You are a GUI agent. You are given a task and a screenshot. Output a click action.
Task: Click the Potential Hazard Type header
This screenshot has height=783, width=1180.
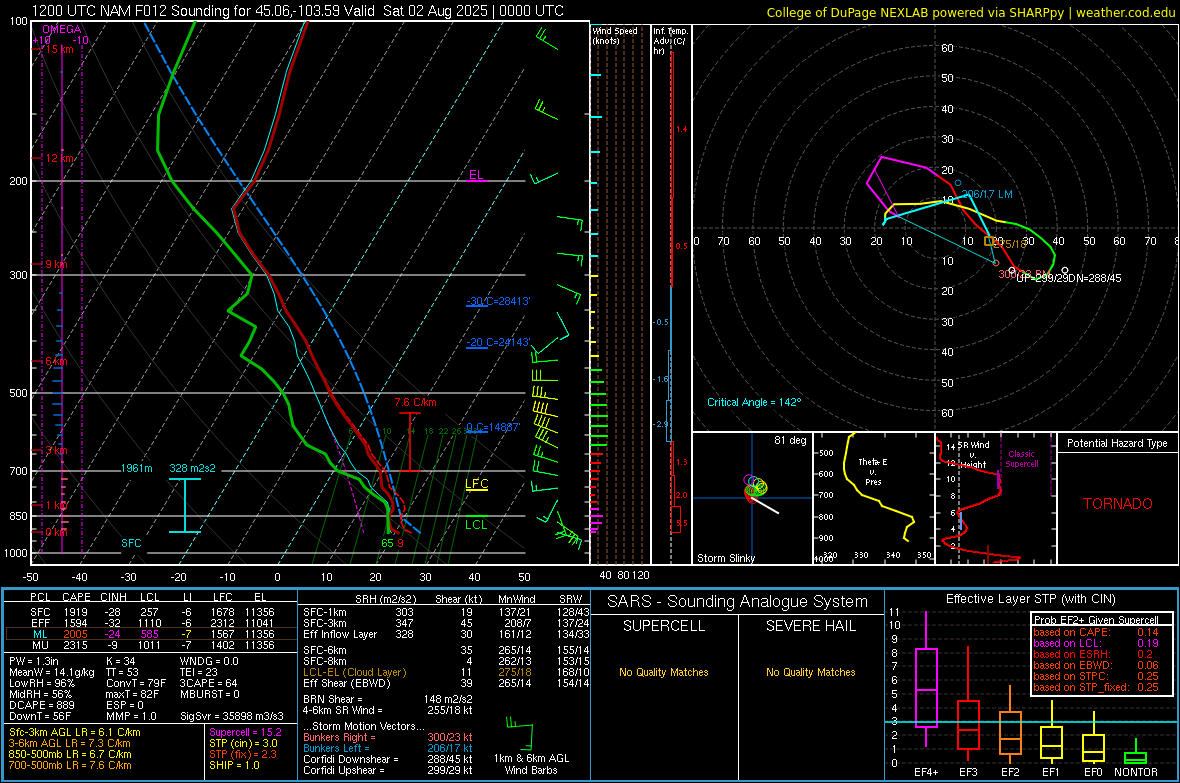[x=1117, y=443]
